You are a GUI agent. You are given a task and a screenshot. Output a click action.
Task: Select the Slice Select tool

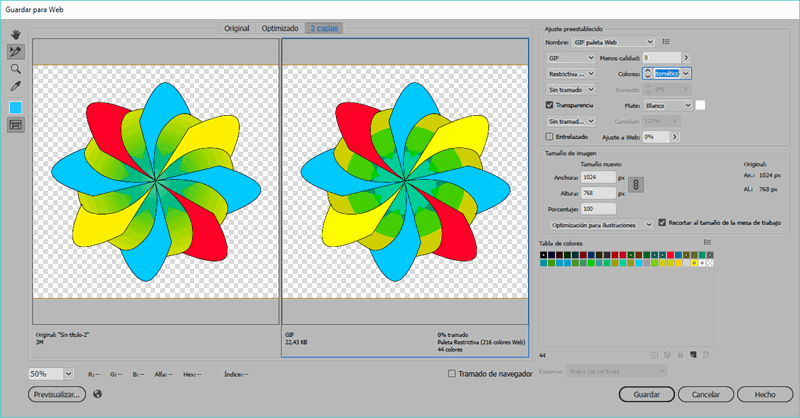pos(16,51)
